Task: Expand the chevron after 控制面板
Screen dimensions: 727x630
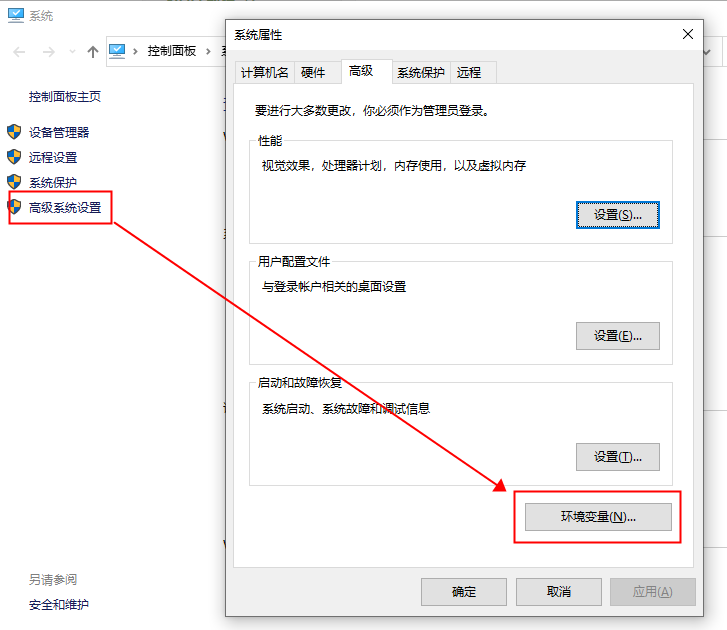Action: [x=208, y=51]
